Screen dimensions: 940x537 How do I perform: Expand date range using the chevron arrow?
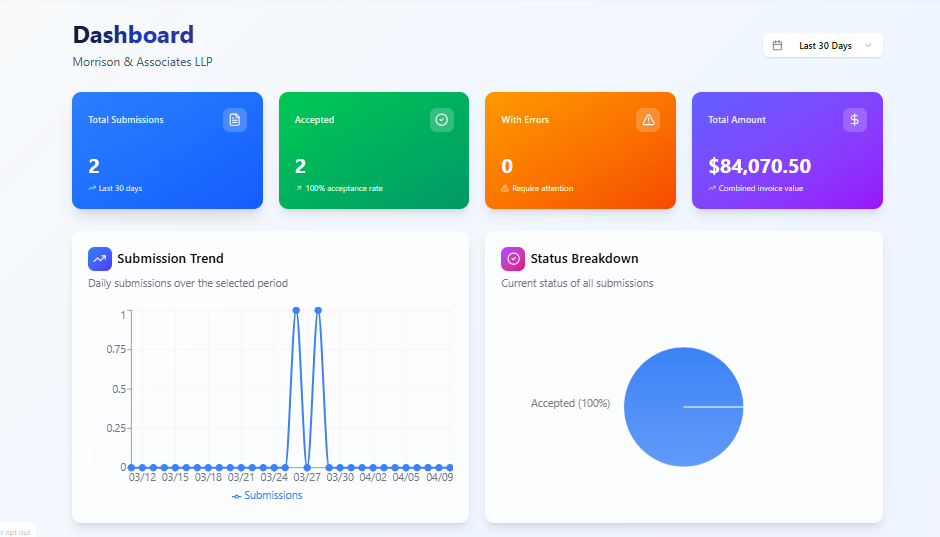point(868,46)
